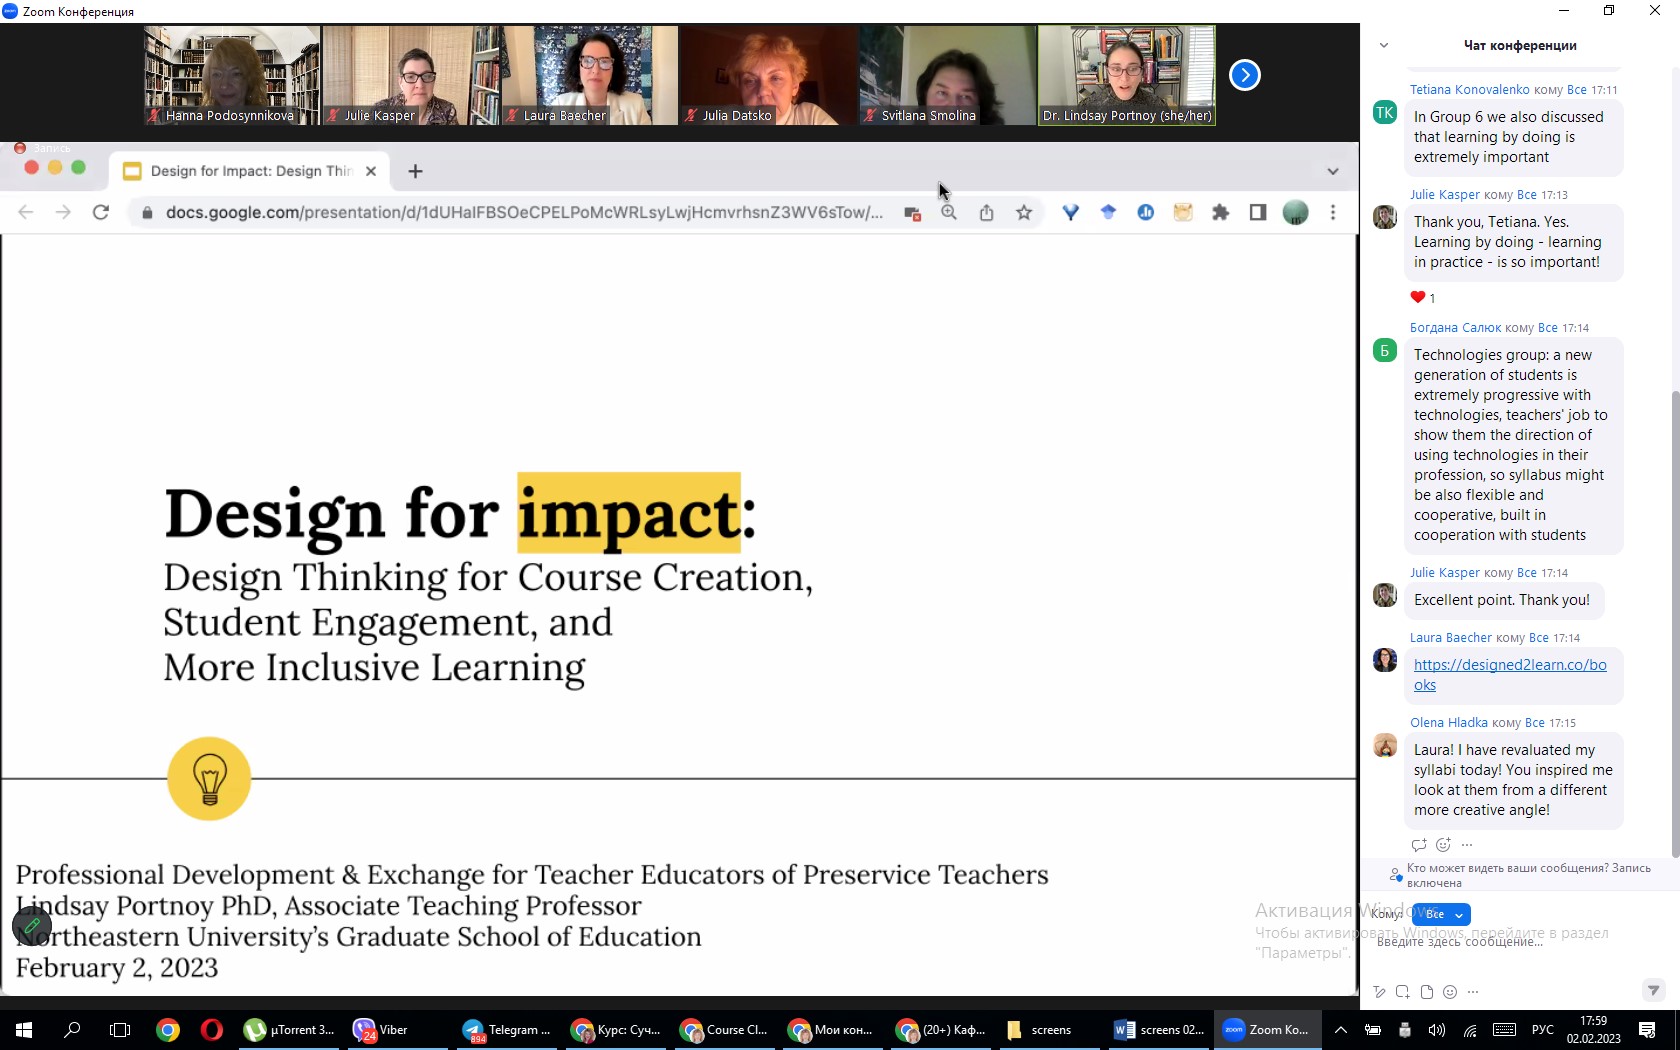
Task: Collapse chat panel using header chevron
Action: pos(1384,45)
